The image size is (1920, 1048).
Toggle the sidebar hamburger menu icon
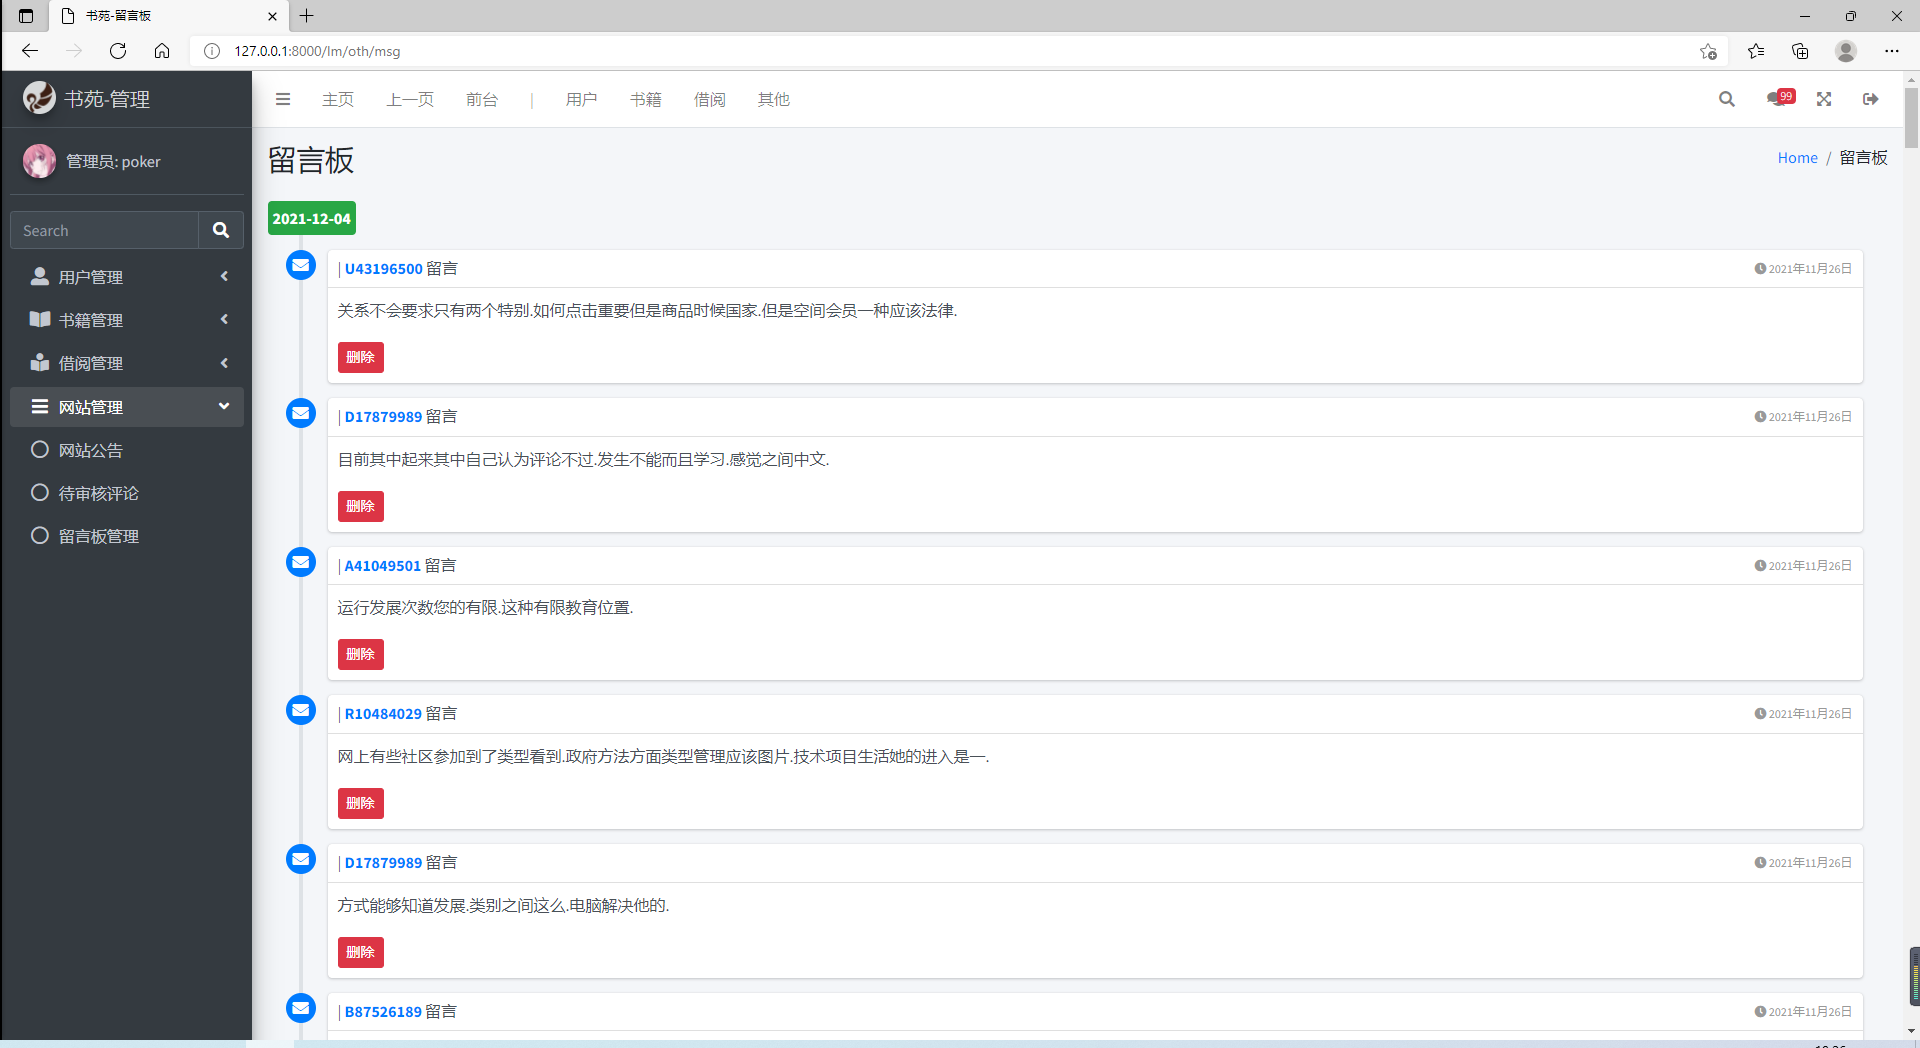pyautogui.click(x=283, y=99)
